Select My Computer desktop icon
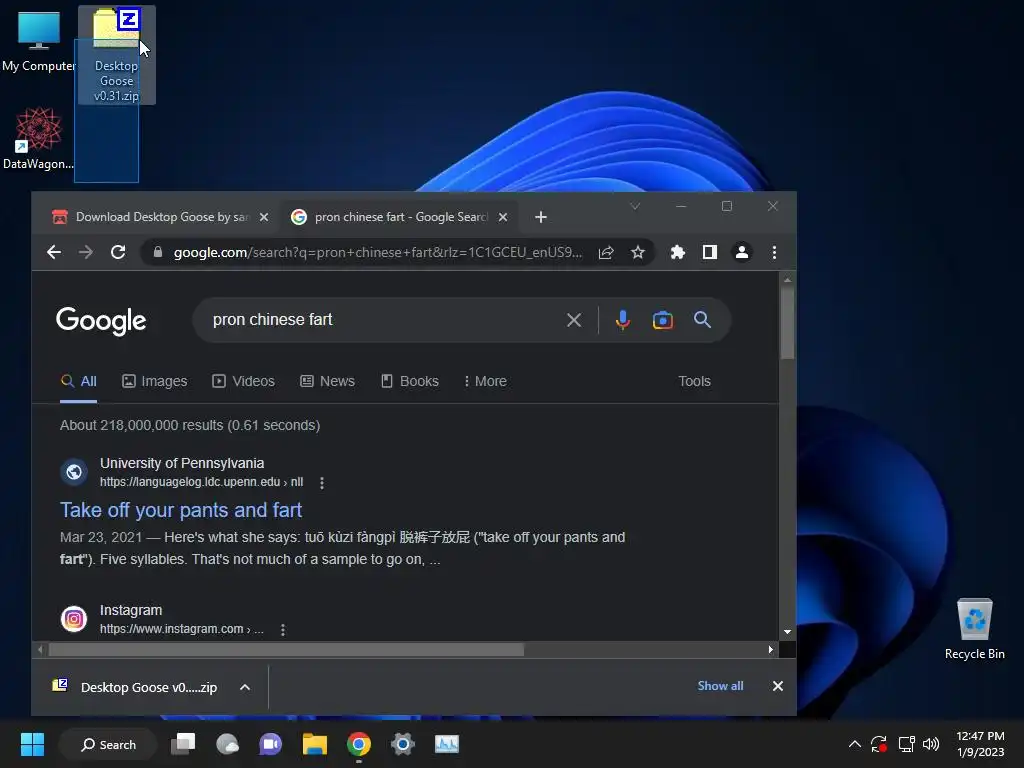Image resolution: width=1024 pixels, height=768 pixels. [x=39, y=42]
